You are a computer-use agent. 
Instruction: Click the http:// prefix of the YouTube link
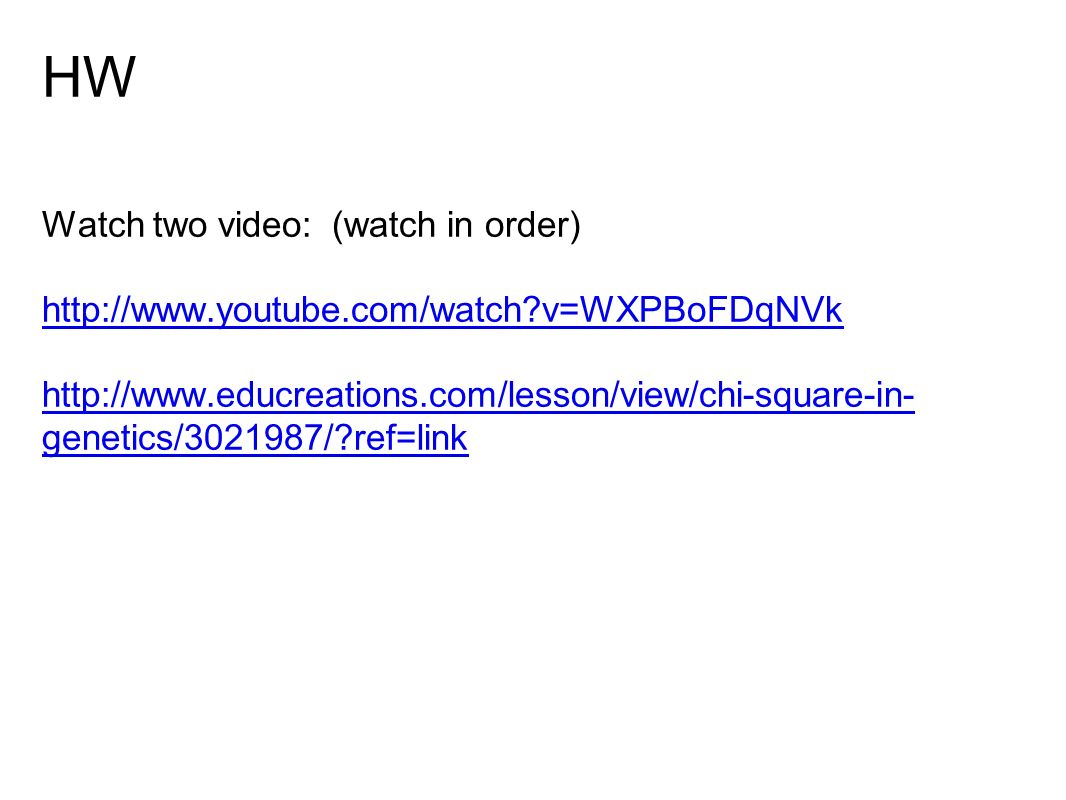(x=86, y=311)
